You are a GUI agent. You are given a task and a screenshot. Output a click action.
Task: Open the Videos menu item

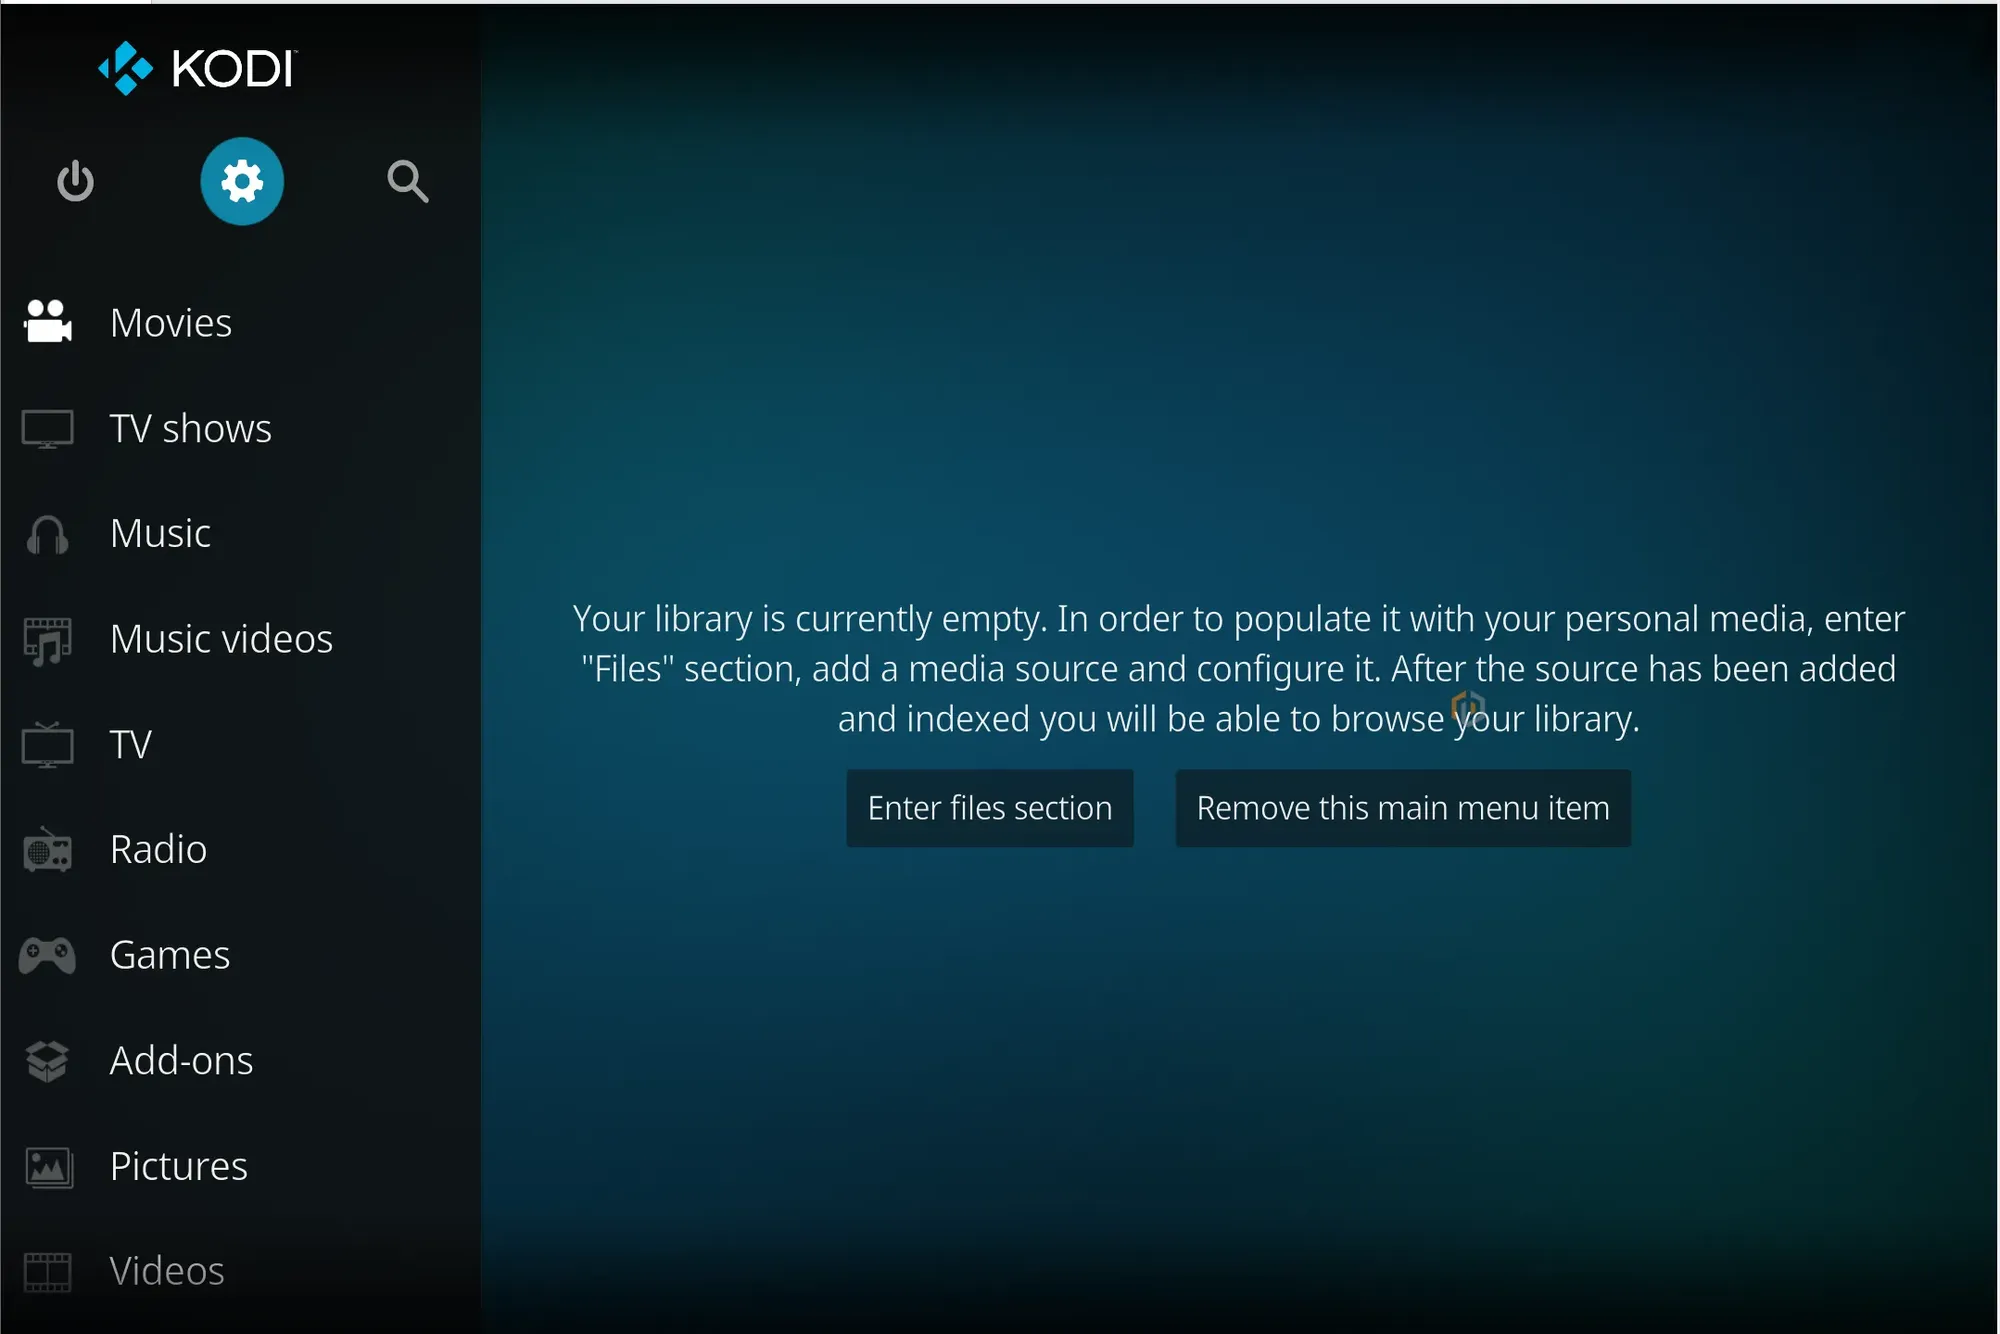pyautogui.click(x=167, y=1271)
